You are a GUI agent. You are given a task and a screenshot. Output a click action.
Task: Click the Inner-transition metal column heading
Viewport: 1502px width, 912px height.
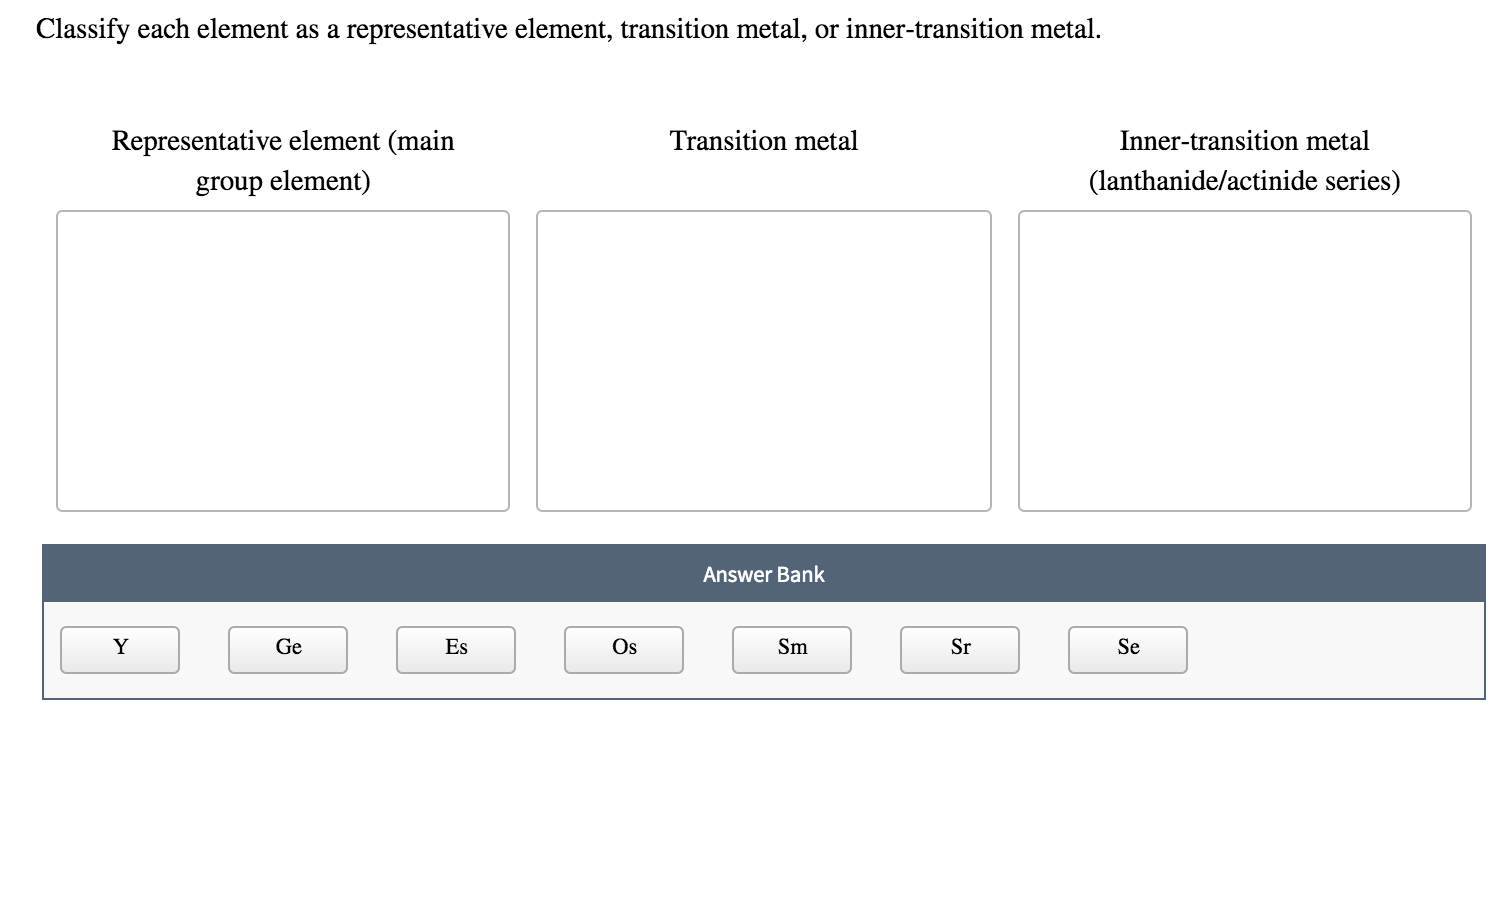pos(1244,141)
